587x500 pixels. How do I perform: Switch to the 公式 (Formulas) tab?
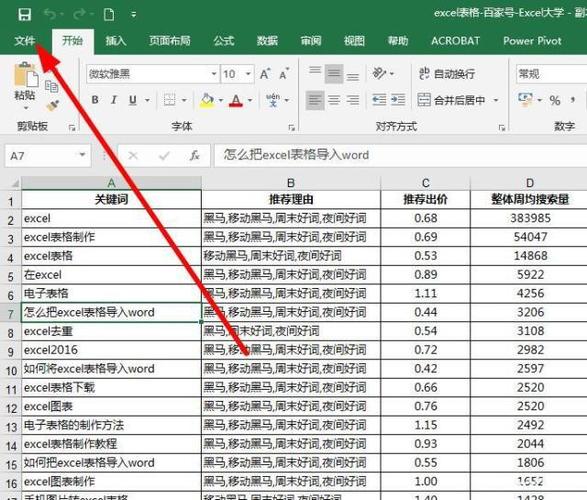tap(224, 40)
